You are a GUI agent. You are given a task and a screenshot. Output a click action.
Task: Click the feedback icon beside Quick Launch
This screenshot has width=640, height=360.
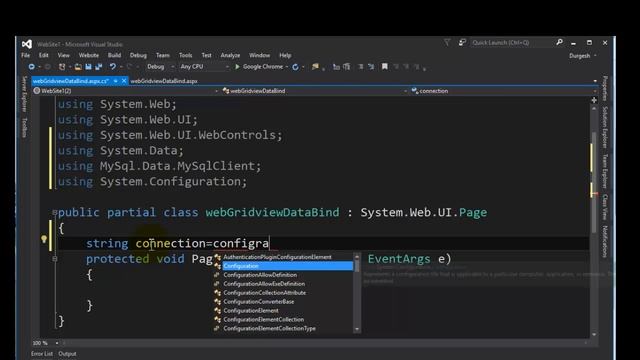[462, 42]
